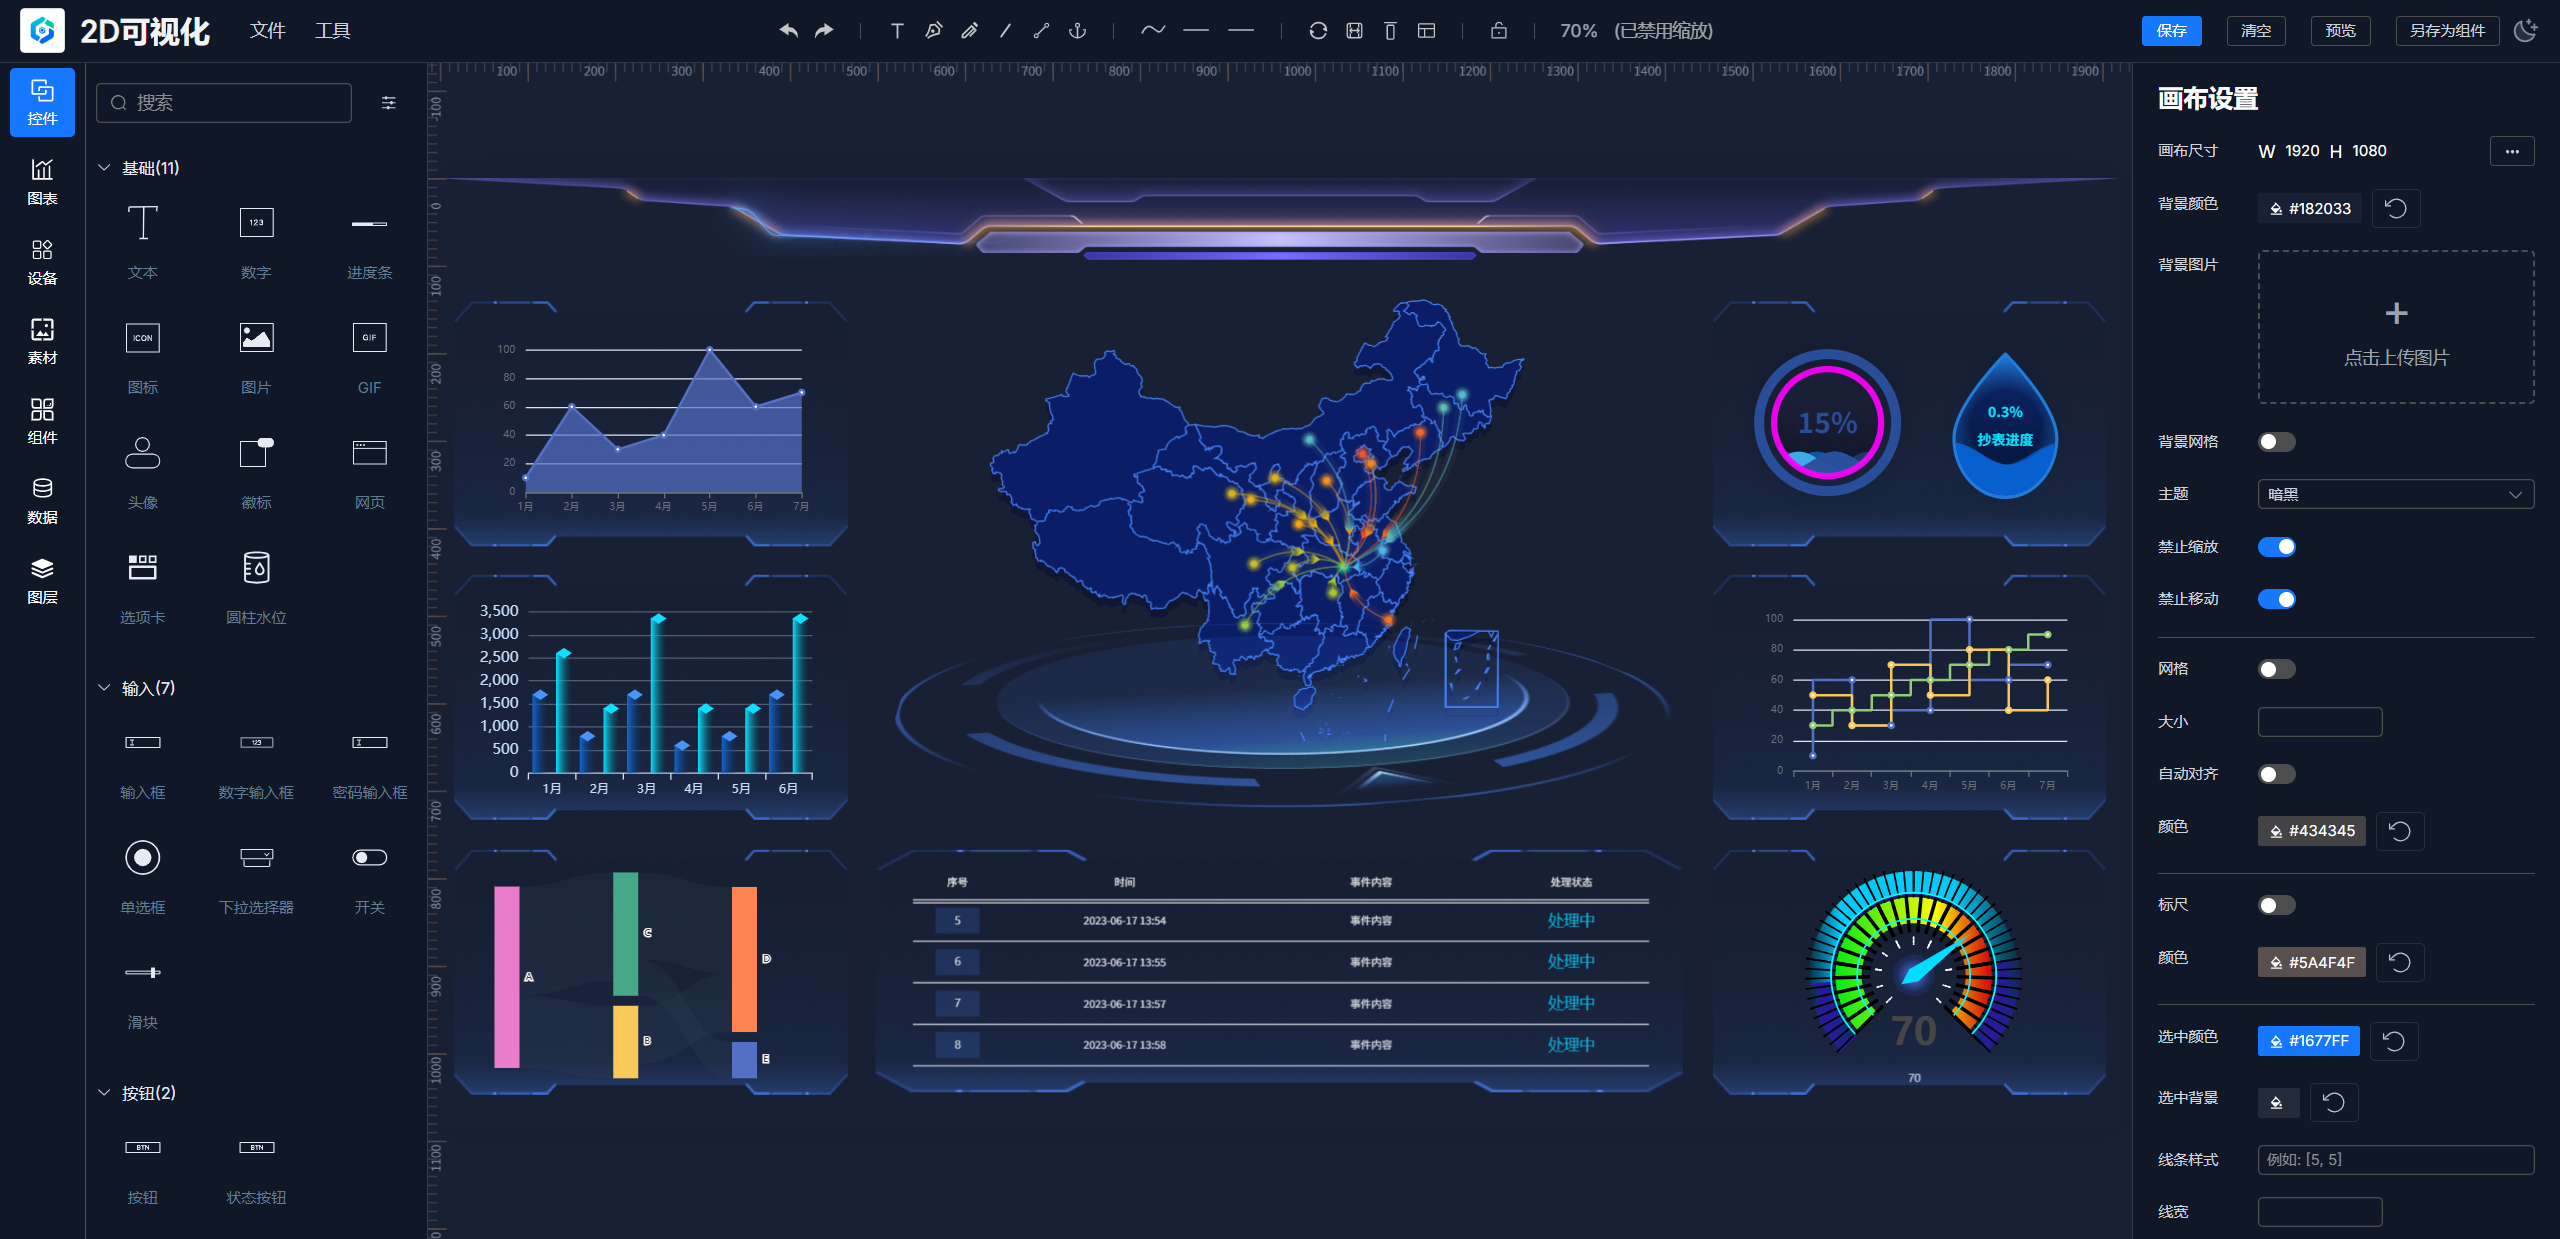This screenshot has width=2560, height=1239.
Task: Click the 另存为组件 button
Action: click(x=2447, y=31)
